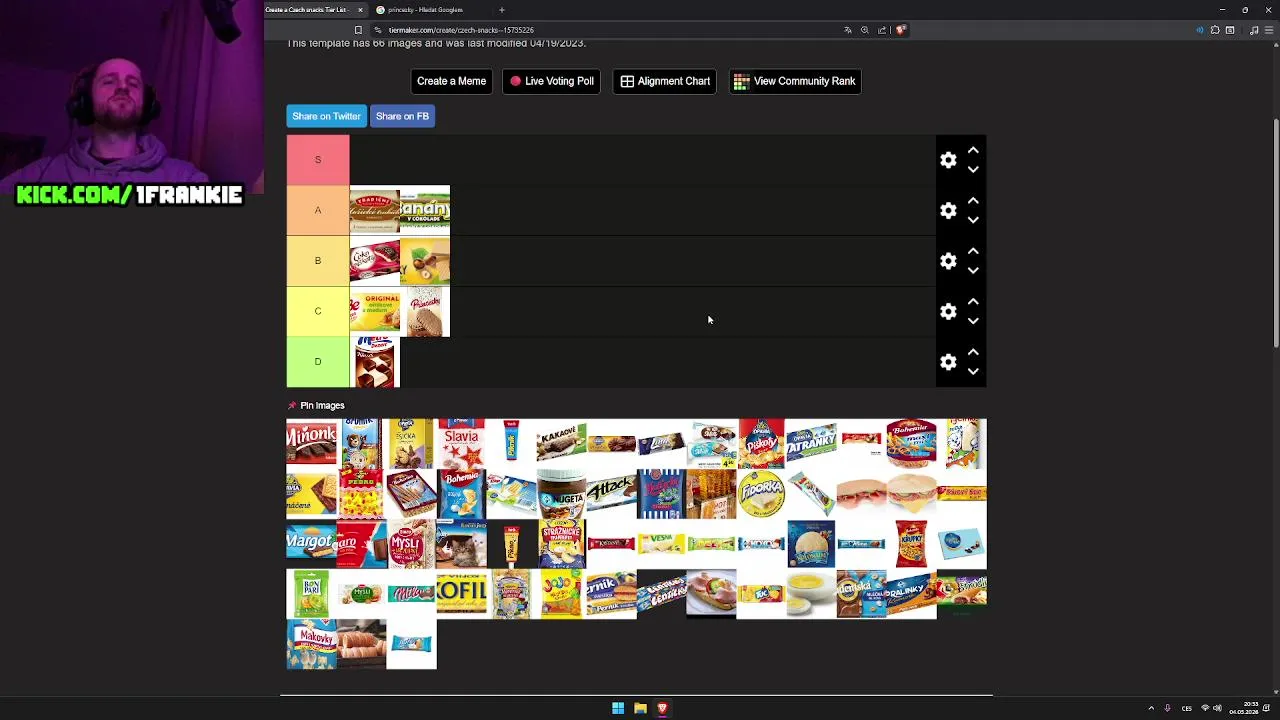Click the Create a Meme button
Screen dimensions: 1280x720
(x=451, y=81)
